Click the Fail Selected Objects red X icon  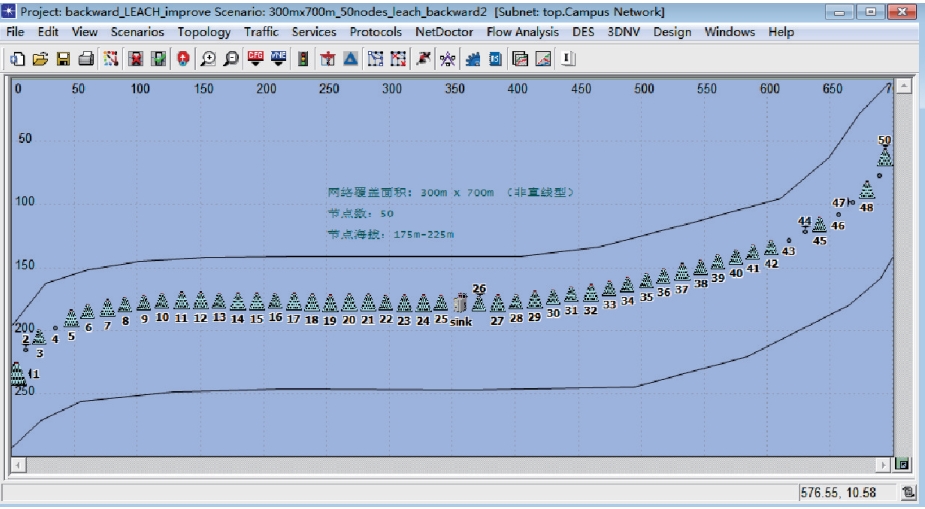136,59
